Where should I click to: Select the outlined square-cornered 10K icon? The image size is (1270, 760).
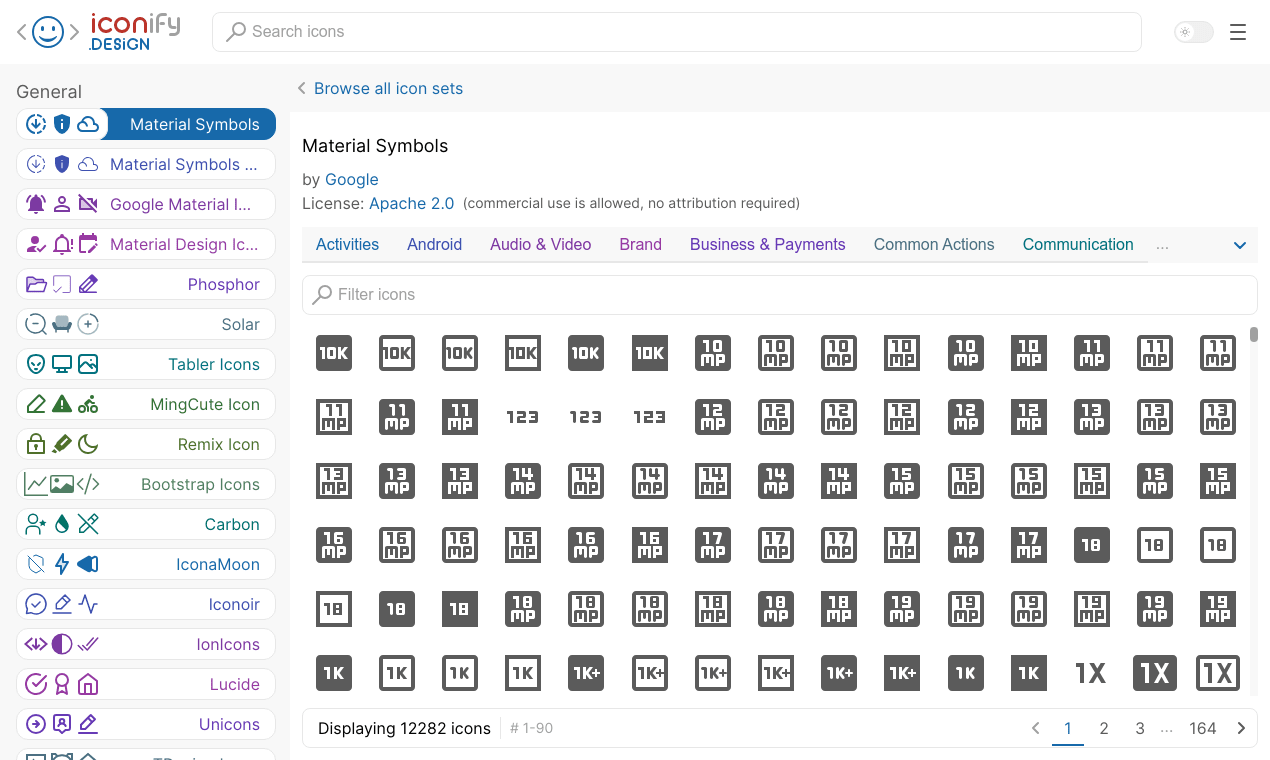coord(523,353)
